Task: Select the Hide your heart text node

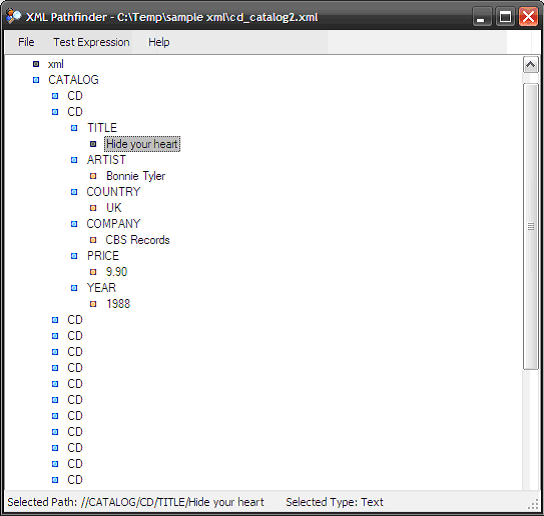Action: [142, 144]
